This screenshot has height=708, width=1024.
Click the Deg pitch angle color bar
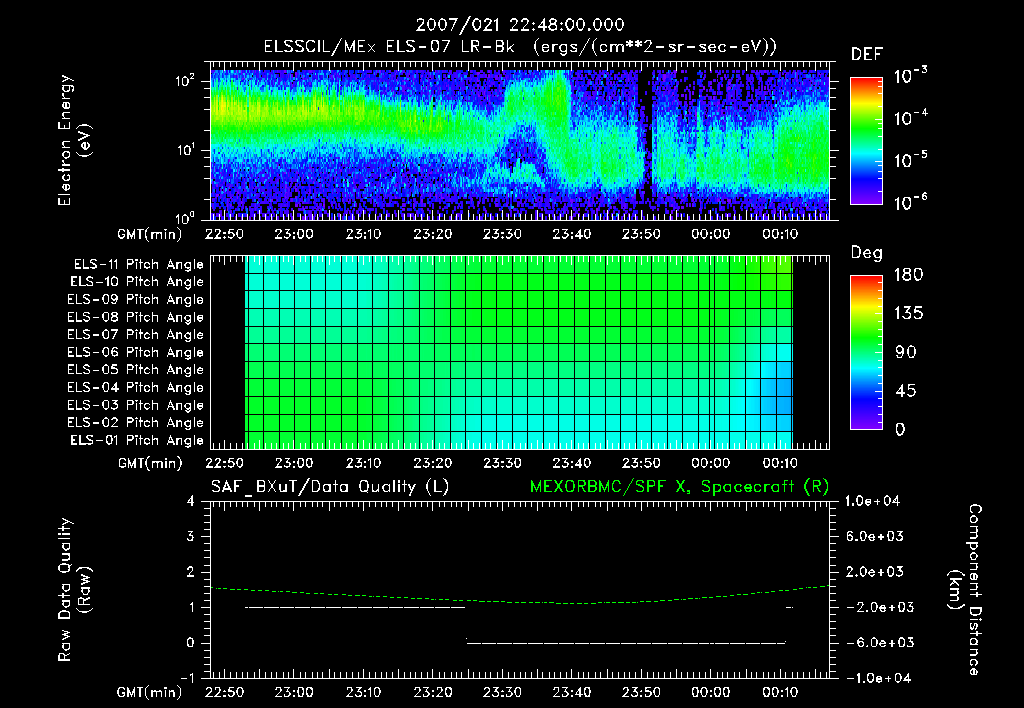click(x=866, y=352)
